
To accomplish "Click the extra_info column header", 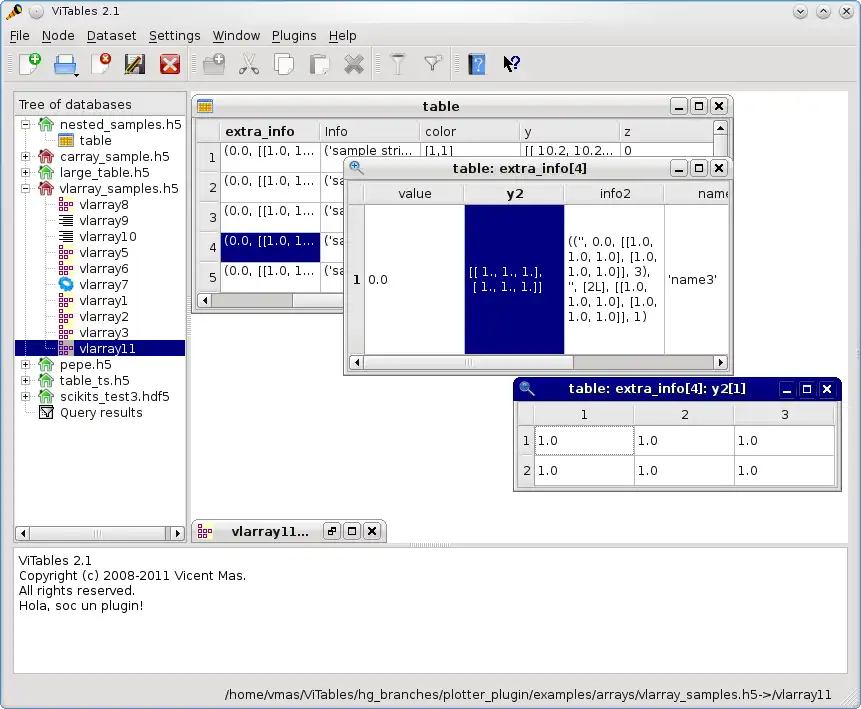I will click(259, 132).
